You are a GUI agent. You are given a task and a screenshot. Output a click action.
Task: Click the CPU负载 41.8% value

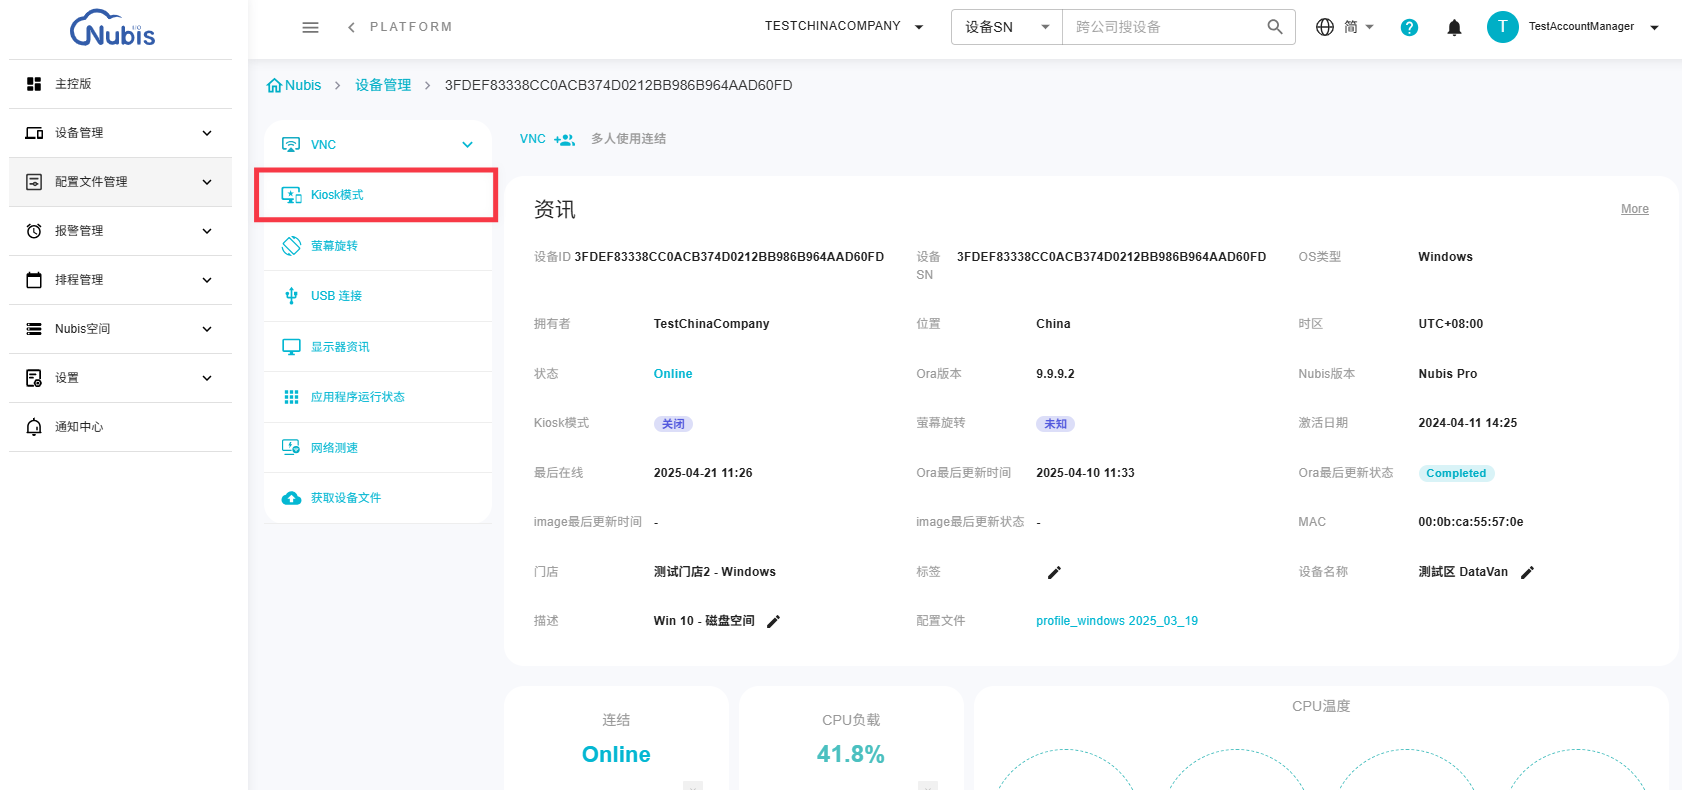click(851, 755)
